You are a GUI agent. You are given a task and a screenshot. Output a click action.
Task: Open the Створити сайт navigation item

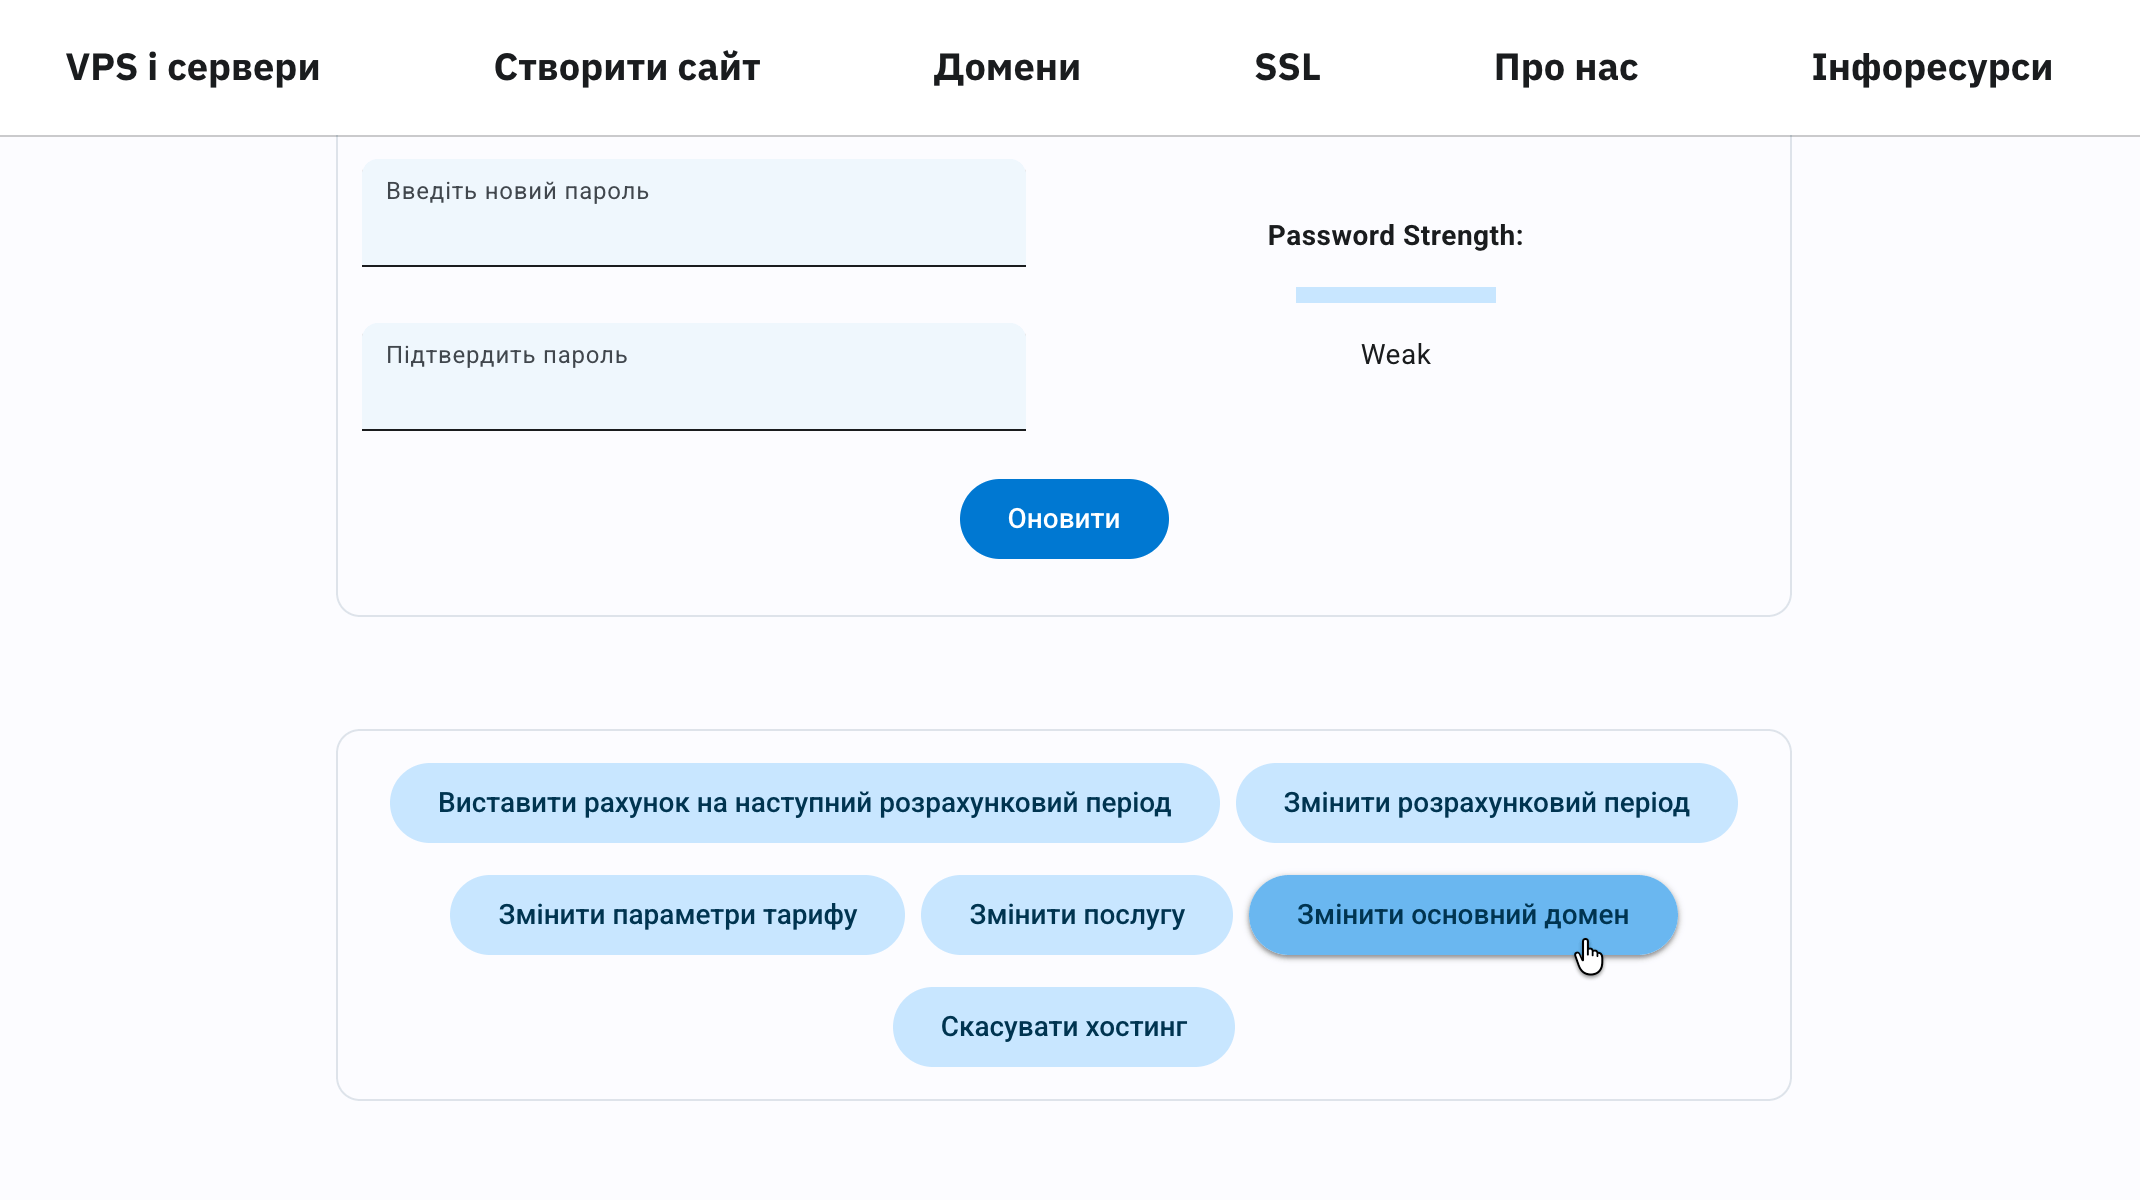(x=627, y=68)
